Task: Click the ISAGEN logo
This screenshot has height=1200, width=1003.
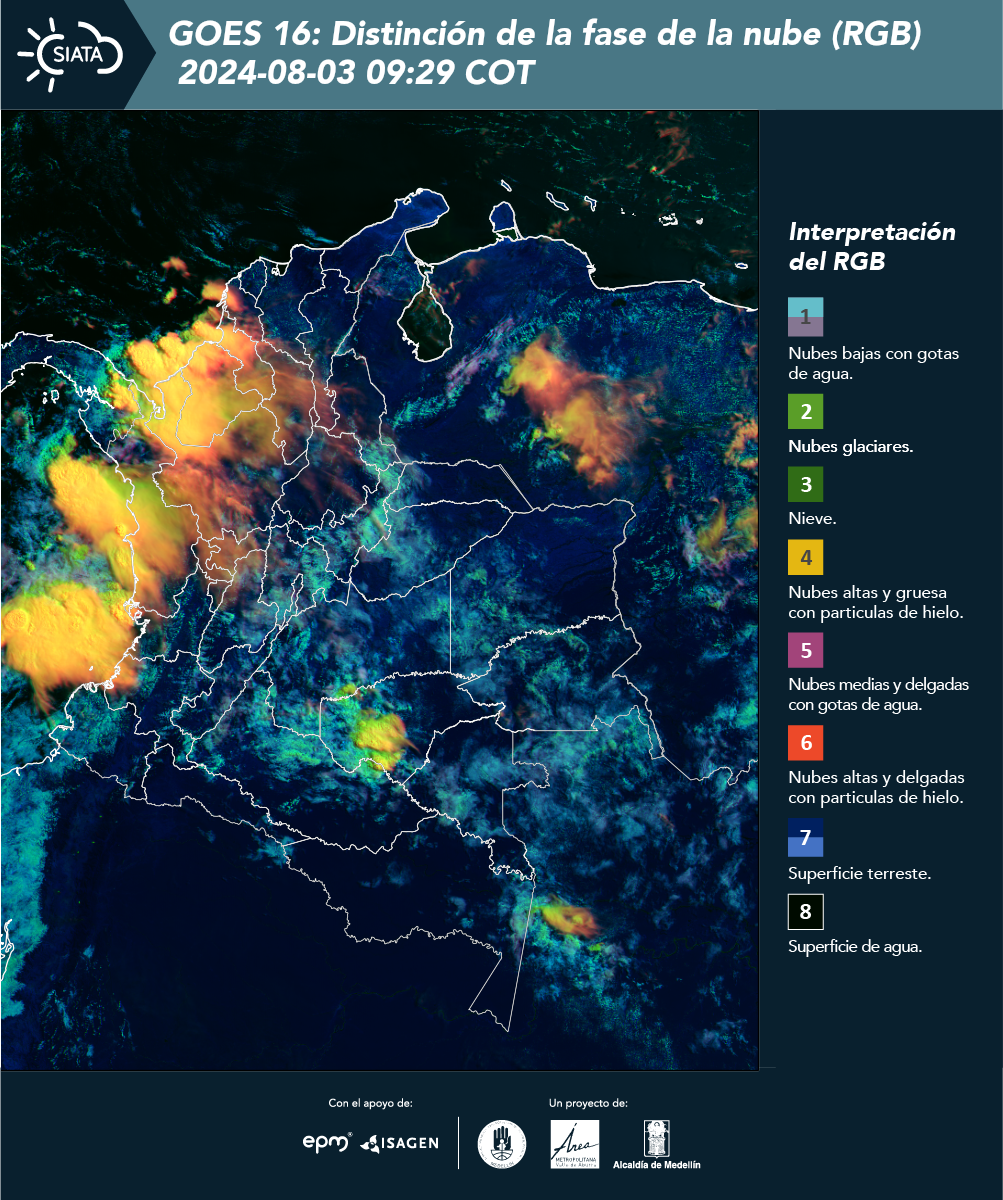Action: point(399,1142)
